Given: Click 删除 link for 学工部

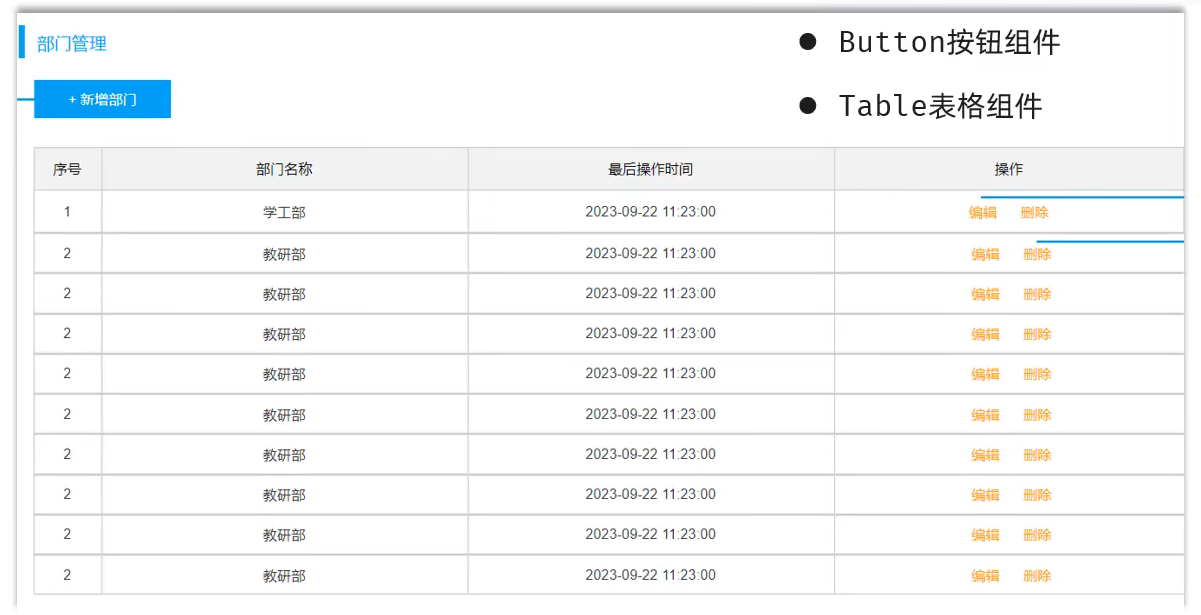Looking at the screenshot, I should point(1035,212).
